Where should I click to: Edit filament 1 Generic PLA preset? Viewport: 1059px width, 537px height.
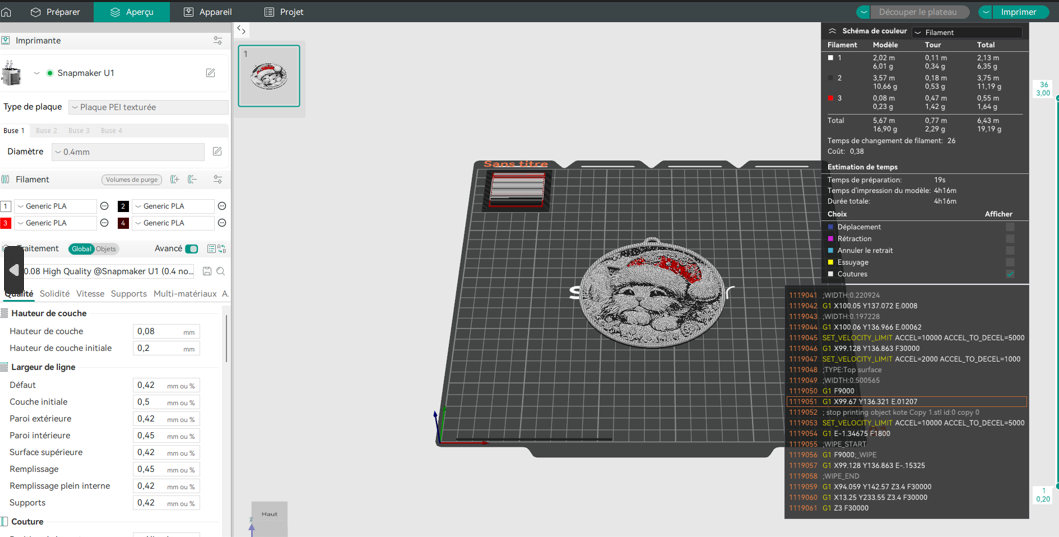pyautogui.click(x=104, y=206)
